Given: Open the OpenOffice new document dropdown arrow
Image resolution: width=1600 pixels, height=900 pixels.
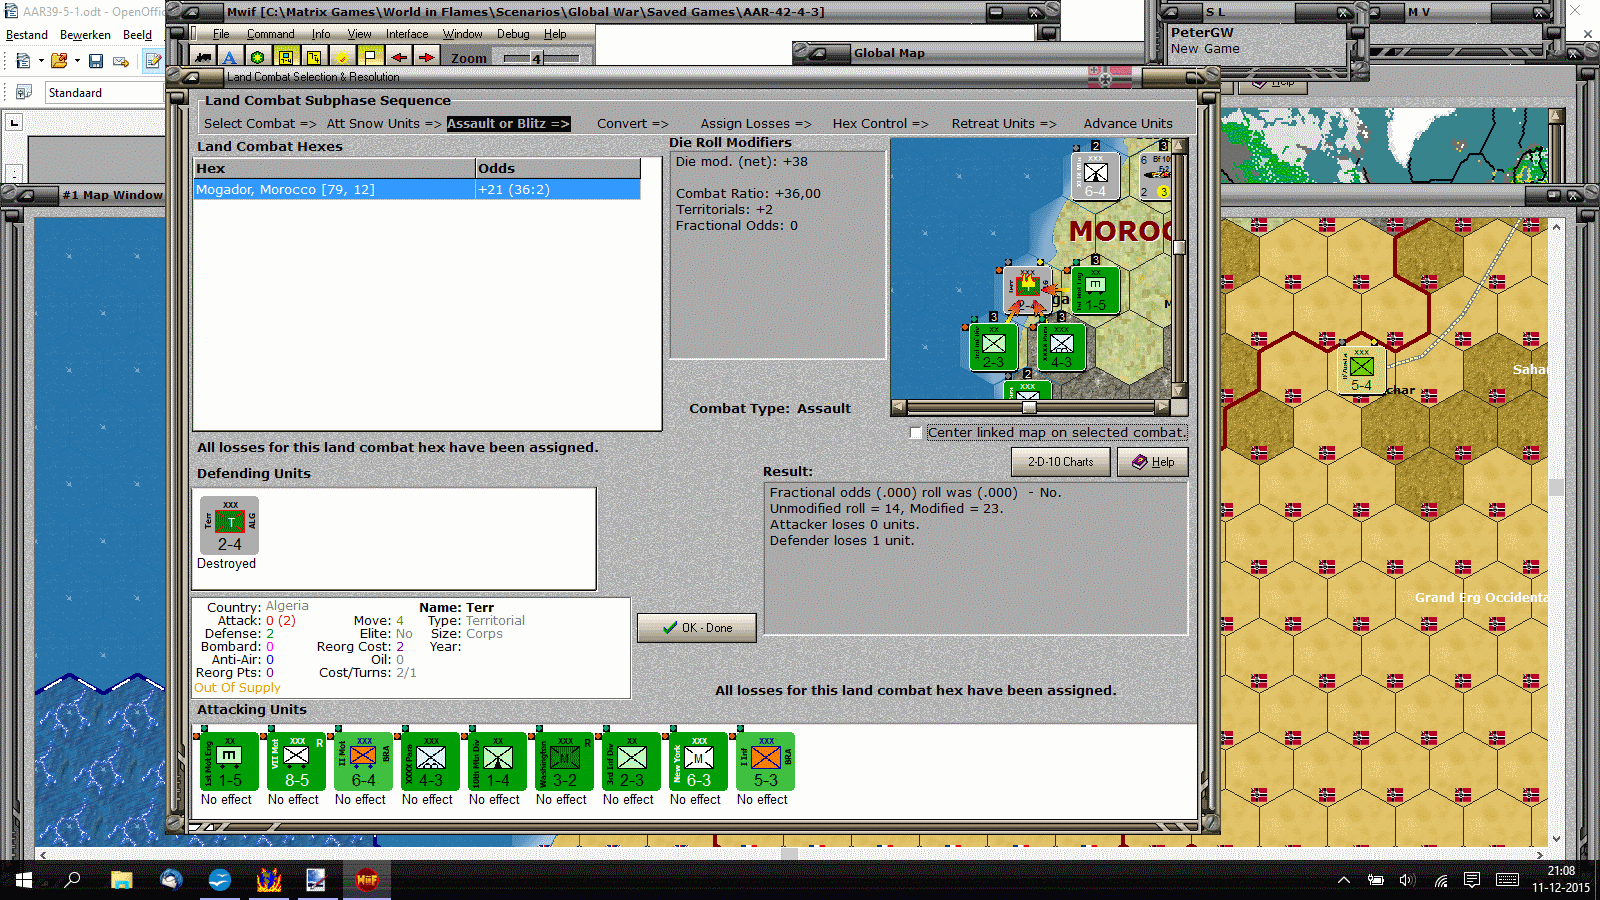Looking at the screenshot, I should pos(41,61).
